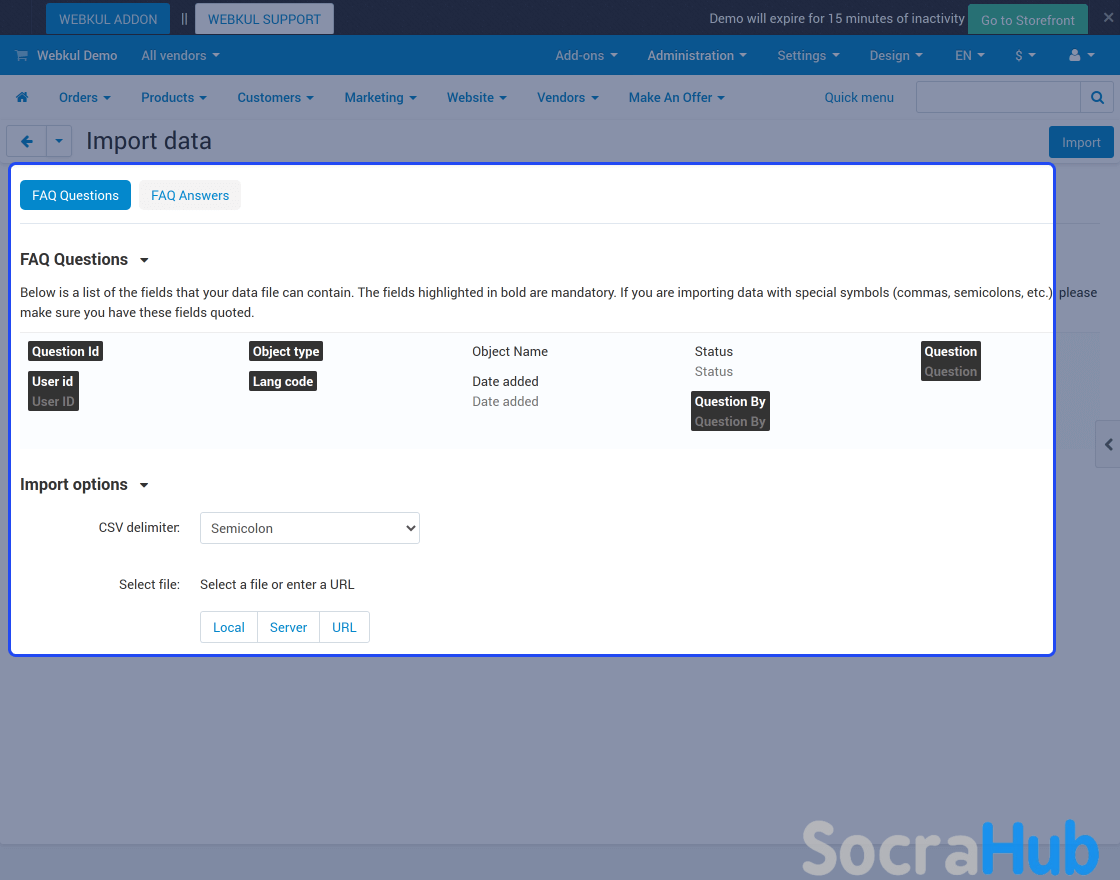Open the $ currency dropdown

tap(1026, 55)
